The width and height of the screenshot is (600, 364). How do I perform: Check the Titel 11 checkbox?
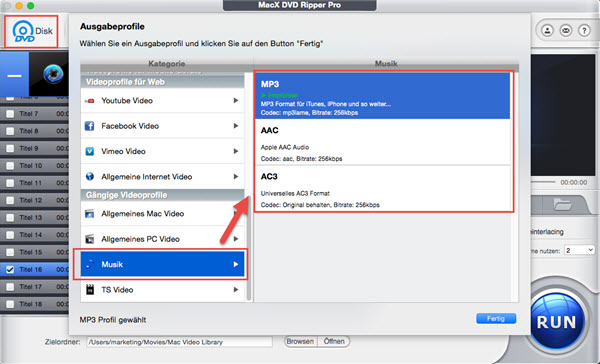click(x=10, y=183)
